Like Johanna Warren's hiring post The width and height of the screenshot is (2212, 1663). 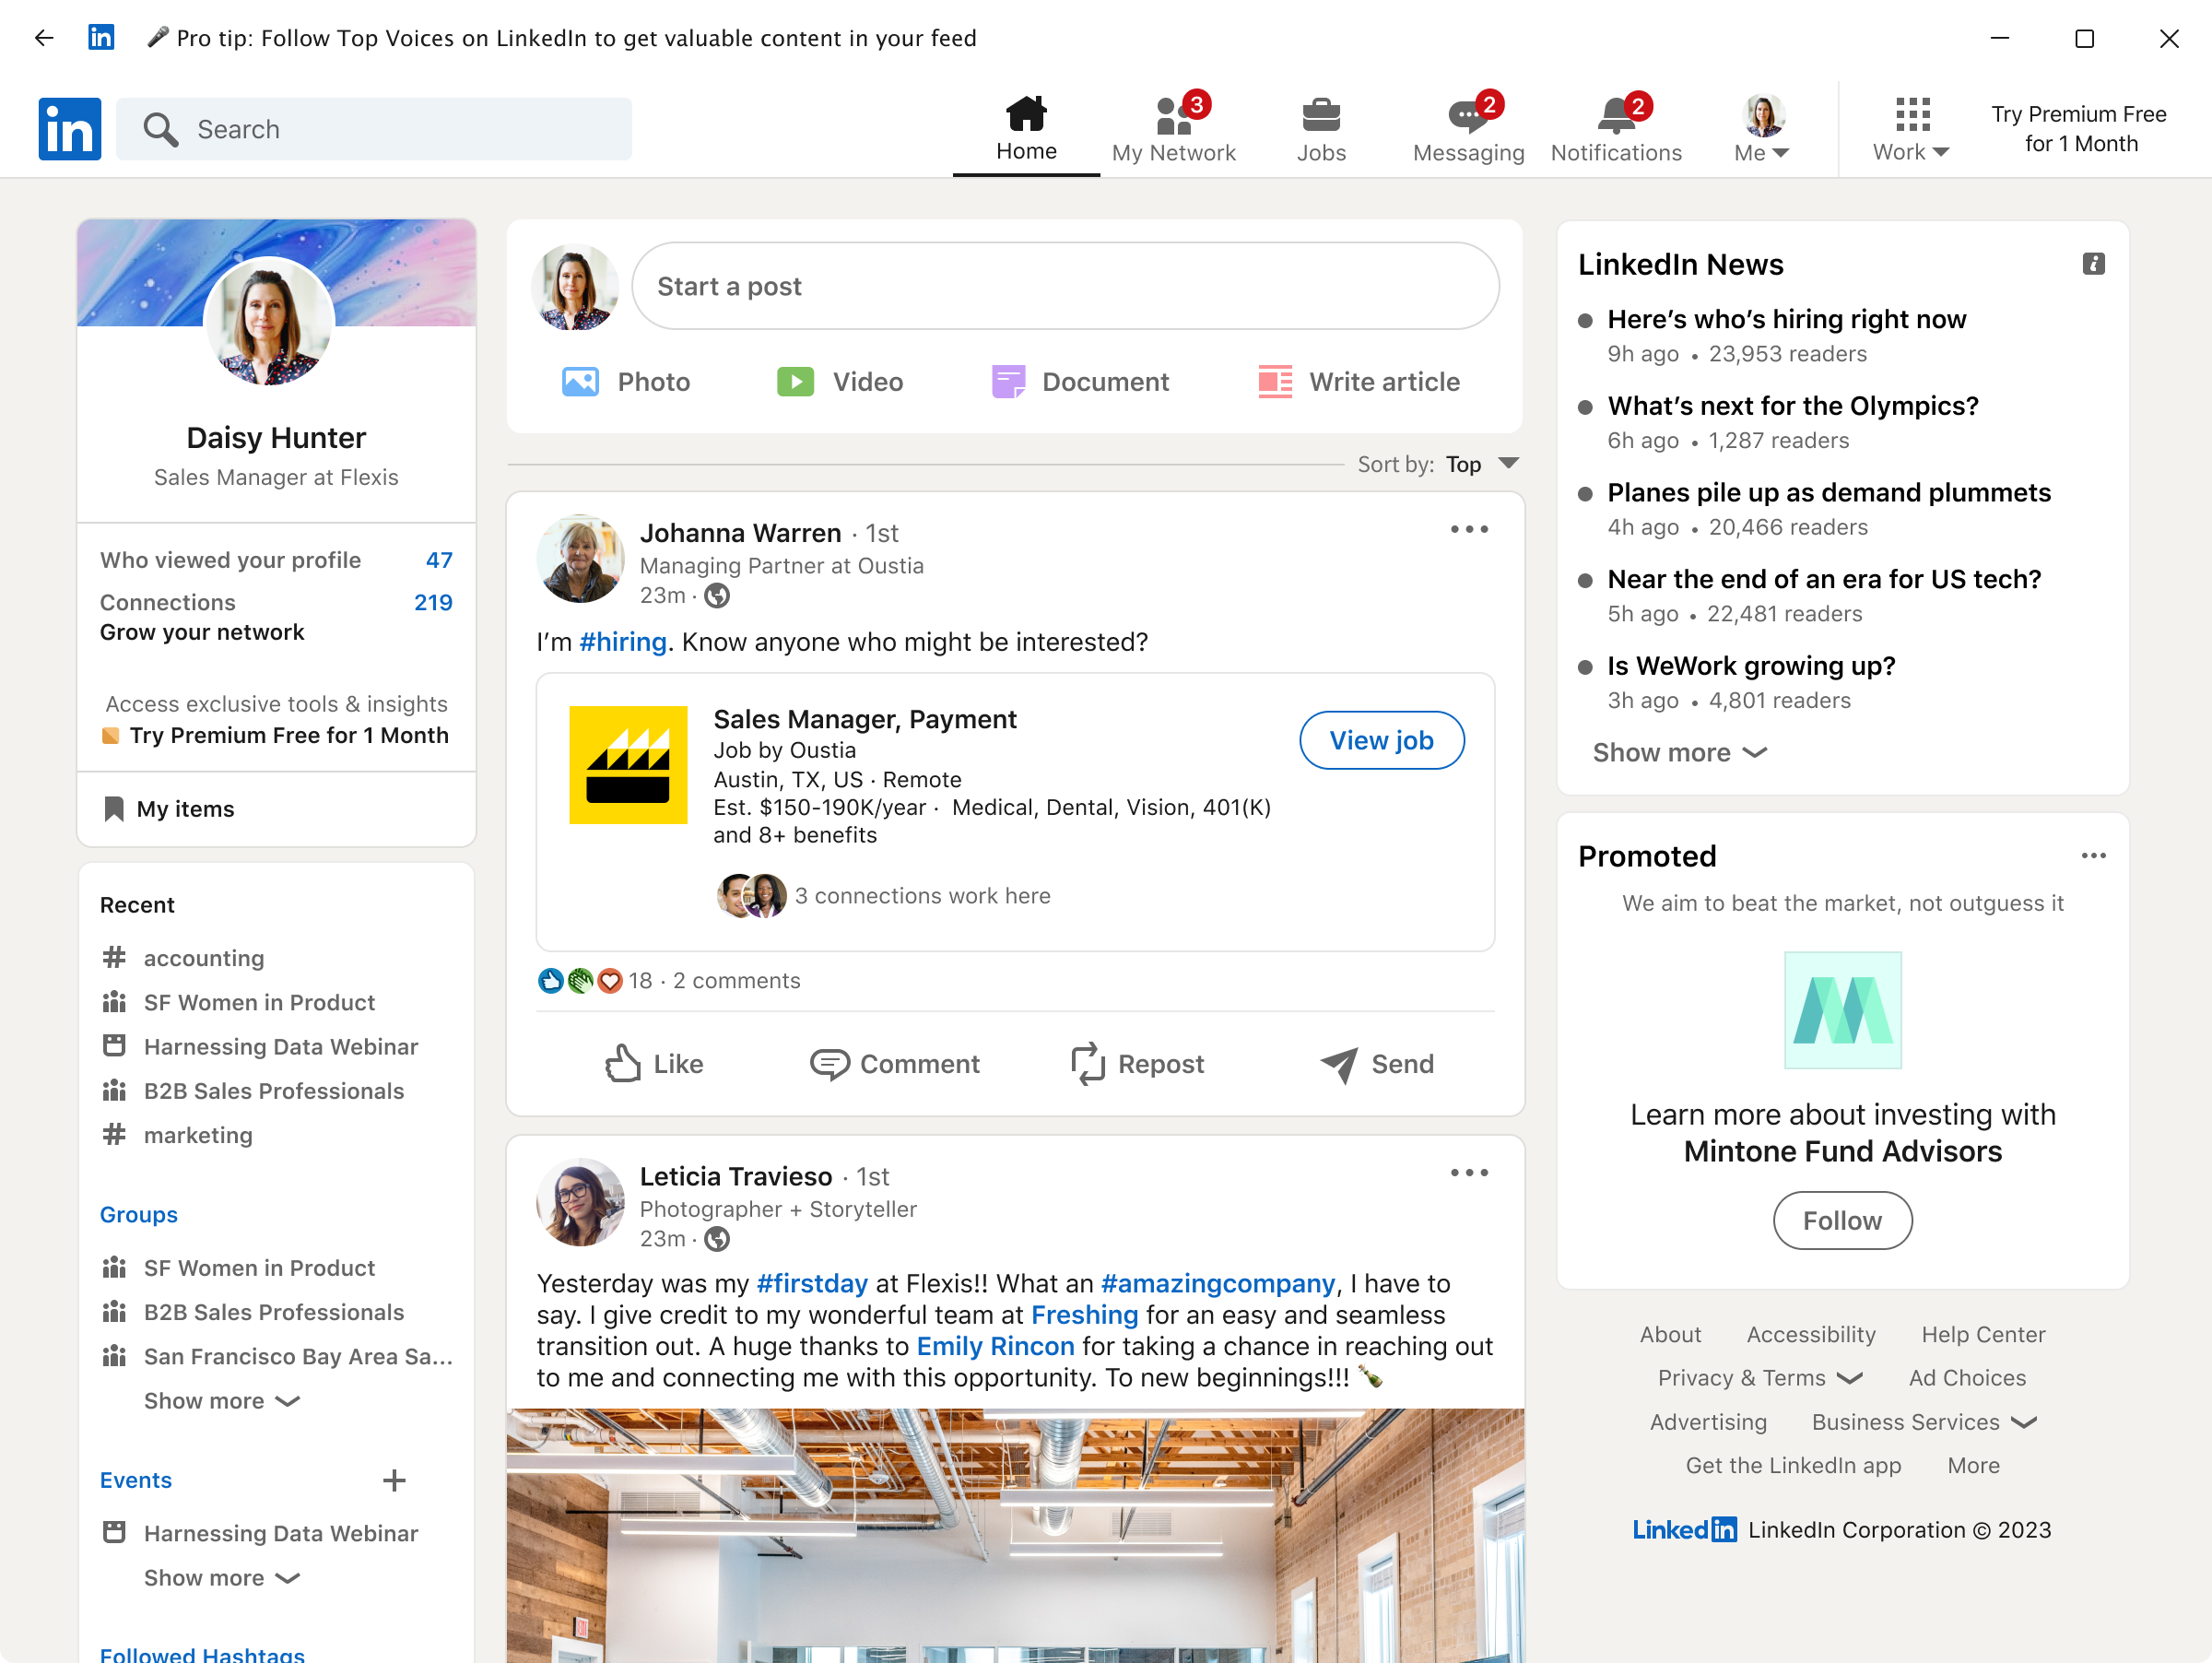point(654,1064)
